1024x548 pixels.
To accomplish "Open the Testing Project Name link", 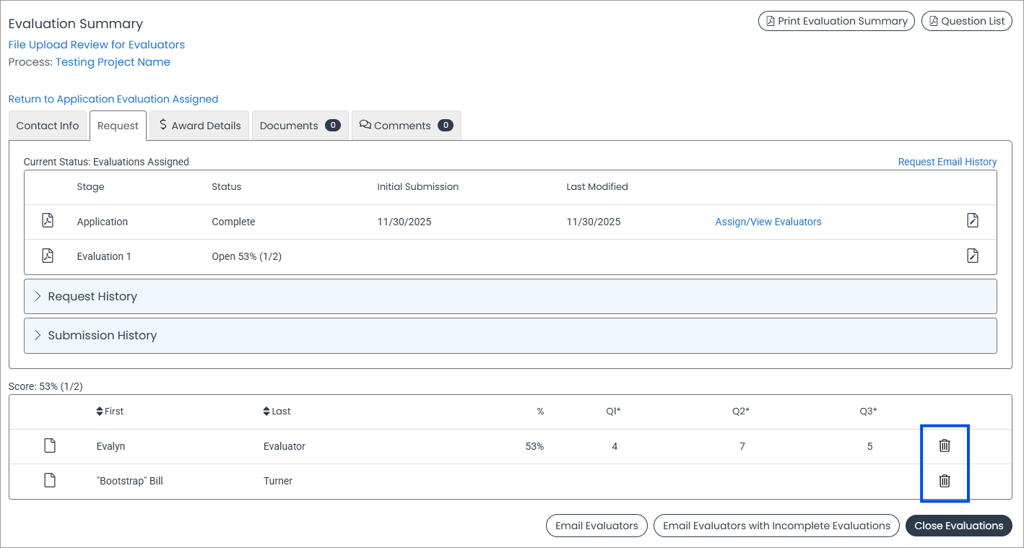I will pyautogui.click(x=113, y=62).
